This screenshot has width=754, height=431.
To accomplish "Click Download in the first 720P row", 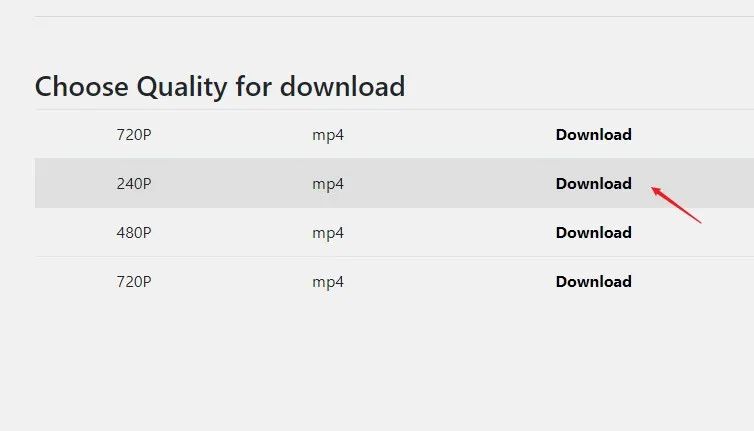I will (x=593, y=134).
